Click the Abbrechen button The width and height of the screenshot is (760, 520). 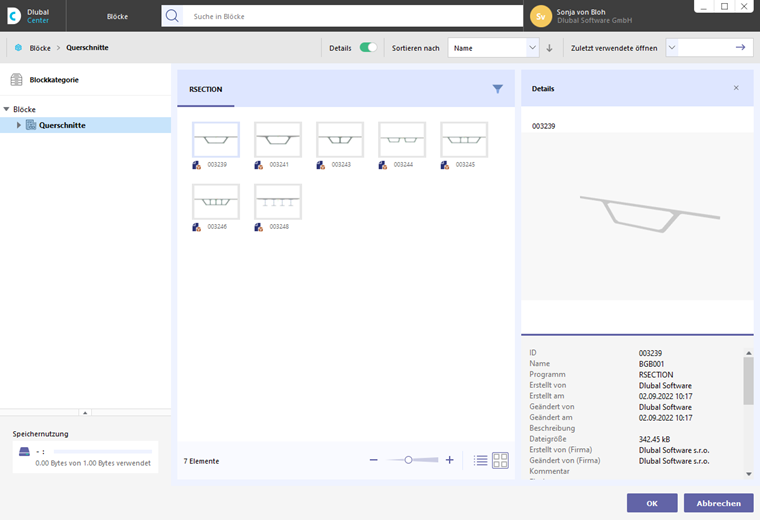coord(718,503)
